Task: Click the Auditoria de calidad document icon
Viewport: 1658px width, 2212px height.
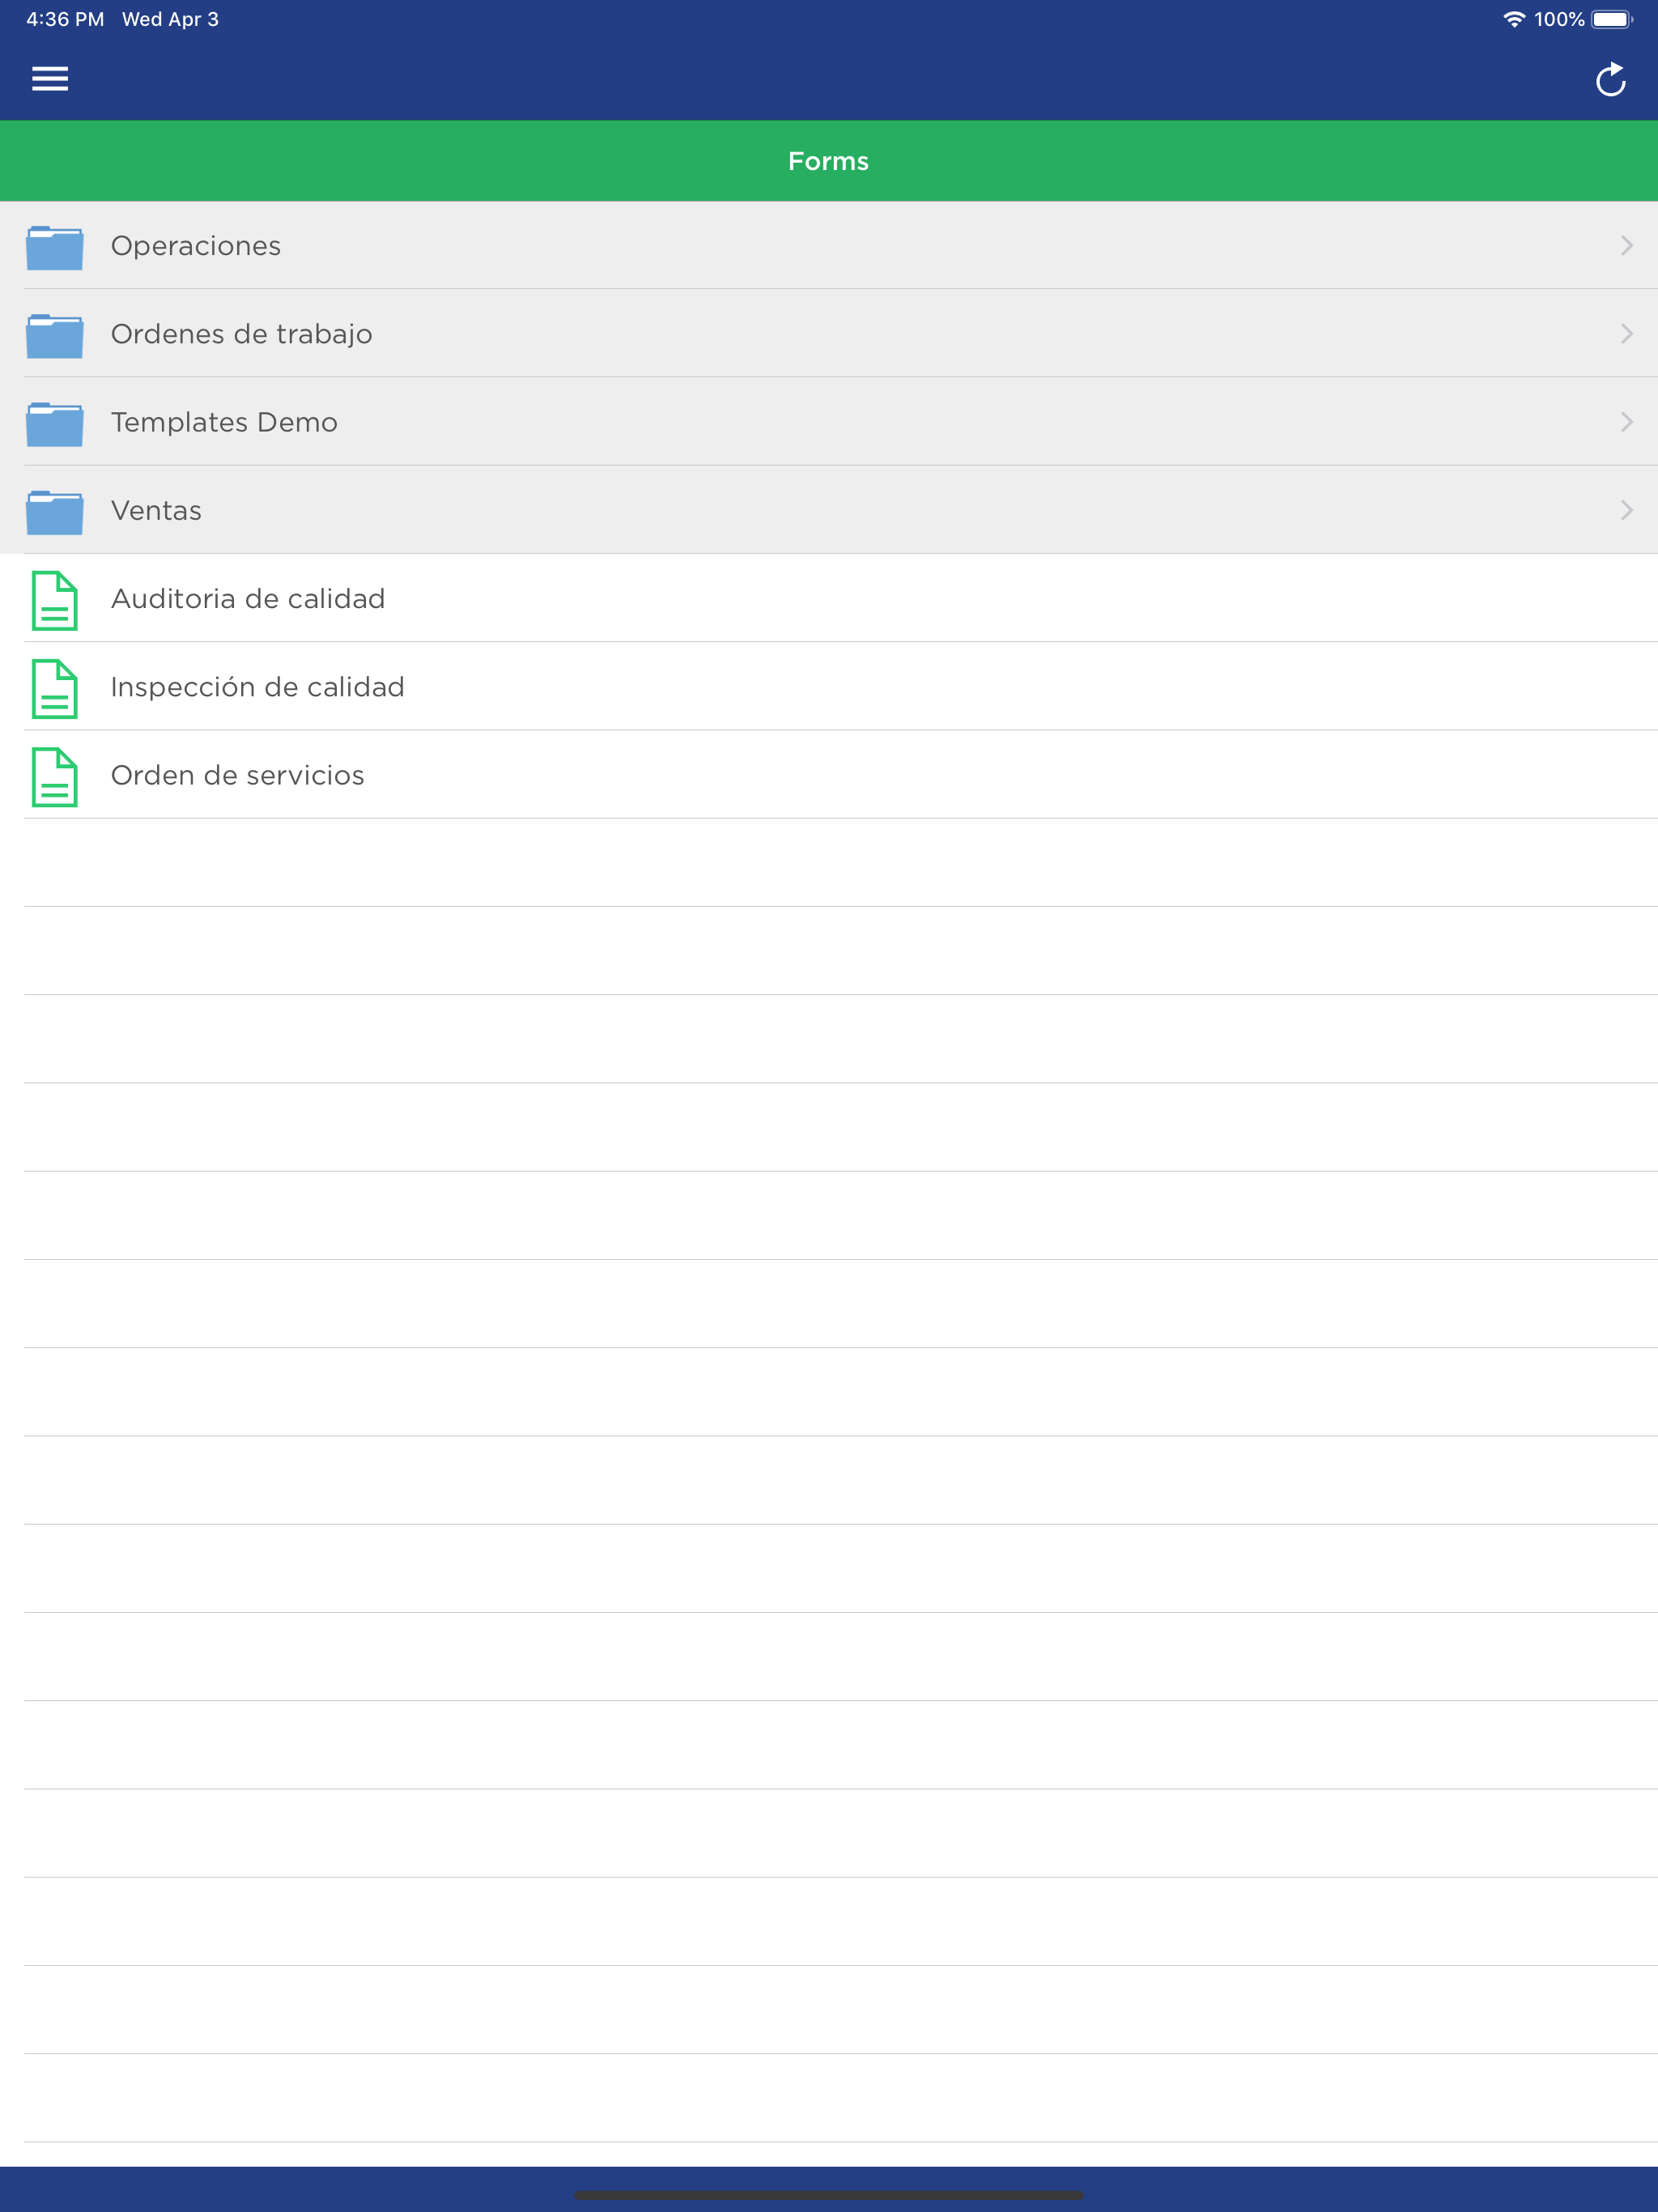Action: pyautogui.click(x=55, y=600)
